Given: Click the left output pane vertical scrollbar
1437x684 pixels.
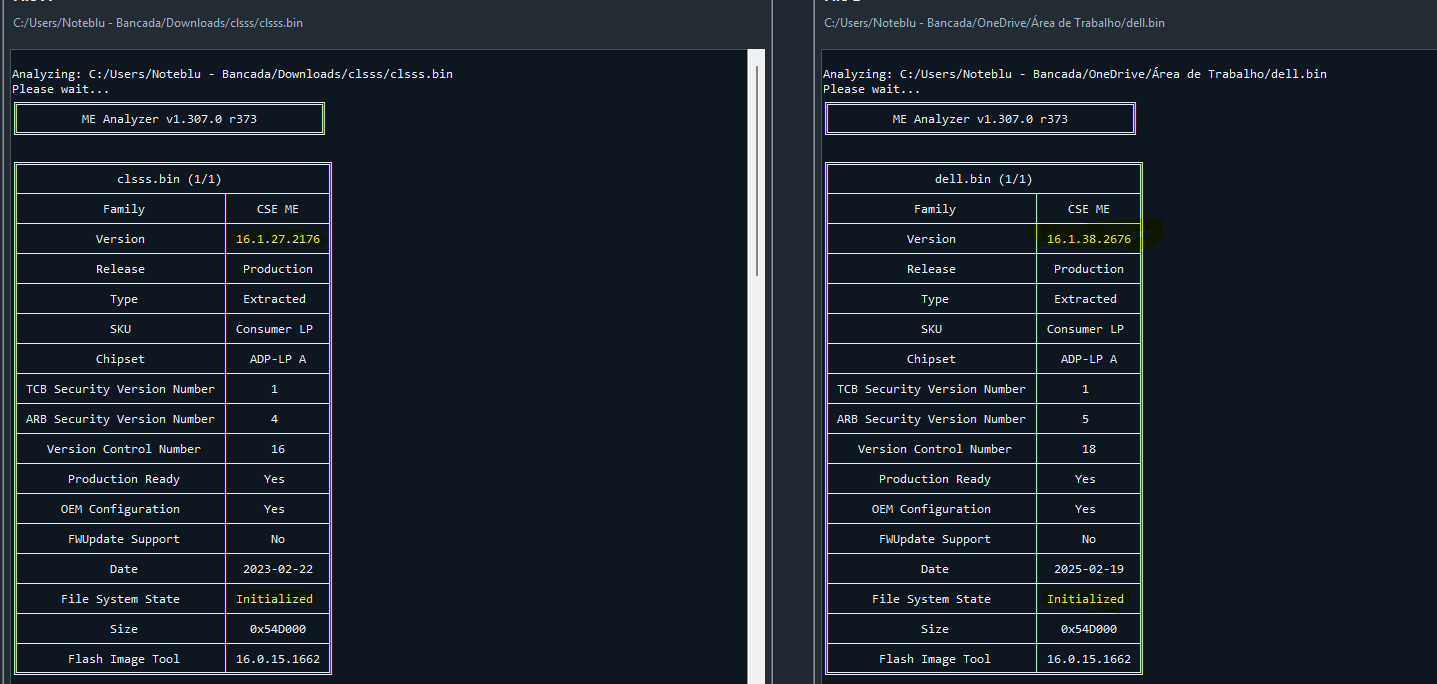Looking at the screenshot, I should click(757, 170).
